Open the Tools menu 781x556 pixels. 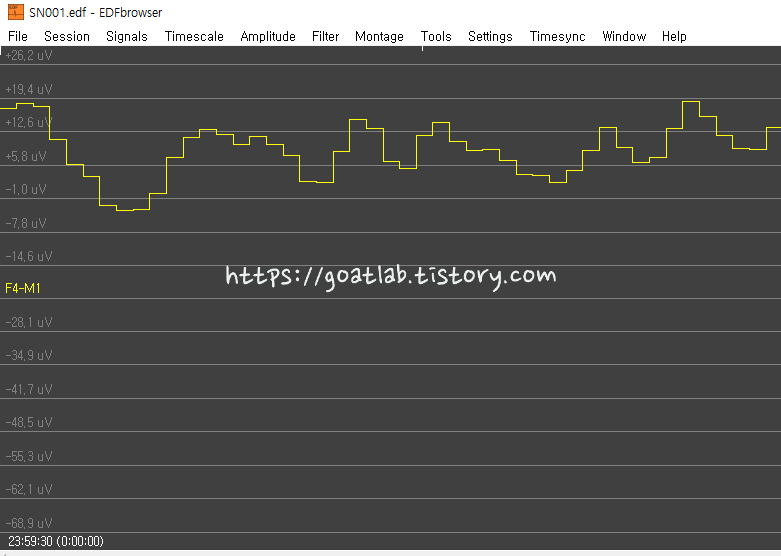pyautogui.click(x=436, y=36)
